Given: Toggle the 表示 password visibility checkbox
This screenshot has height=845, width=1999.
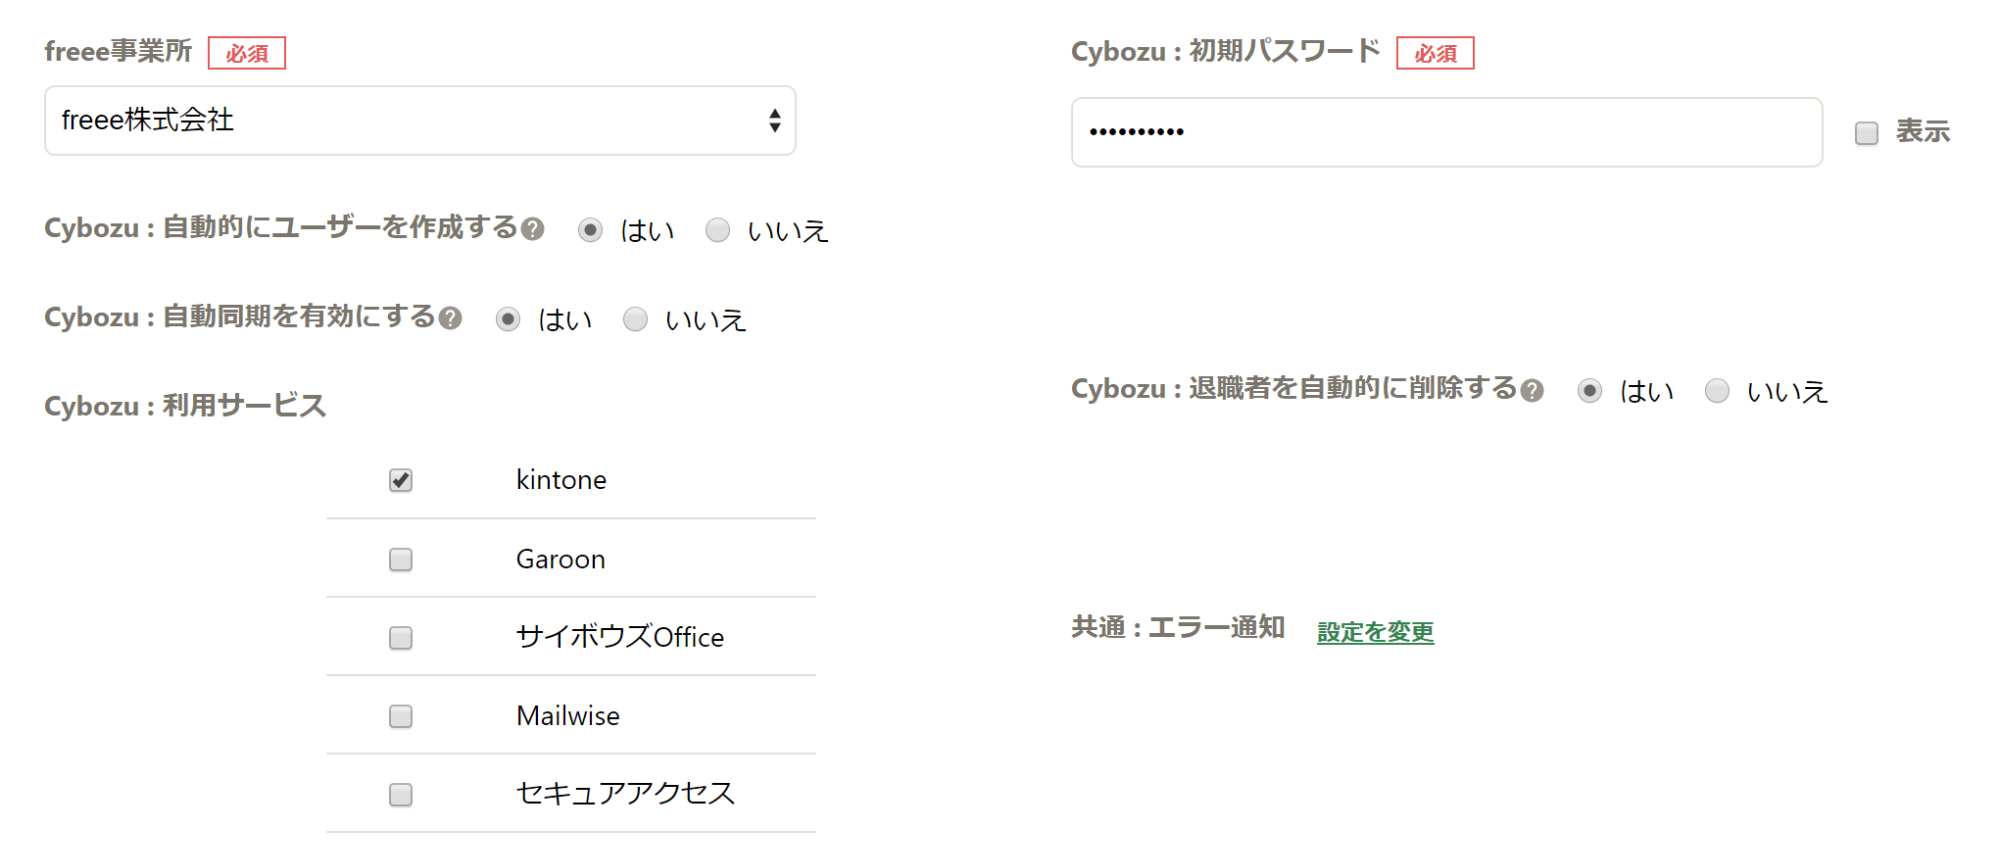Looking at the screenshot, I should point(1864,131).
